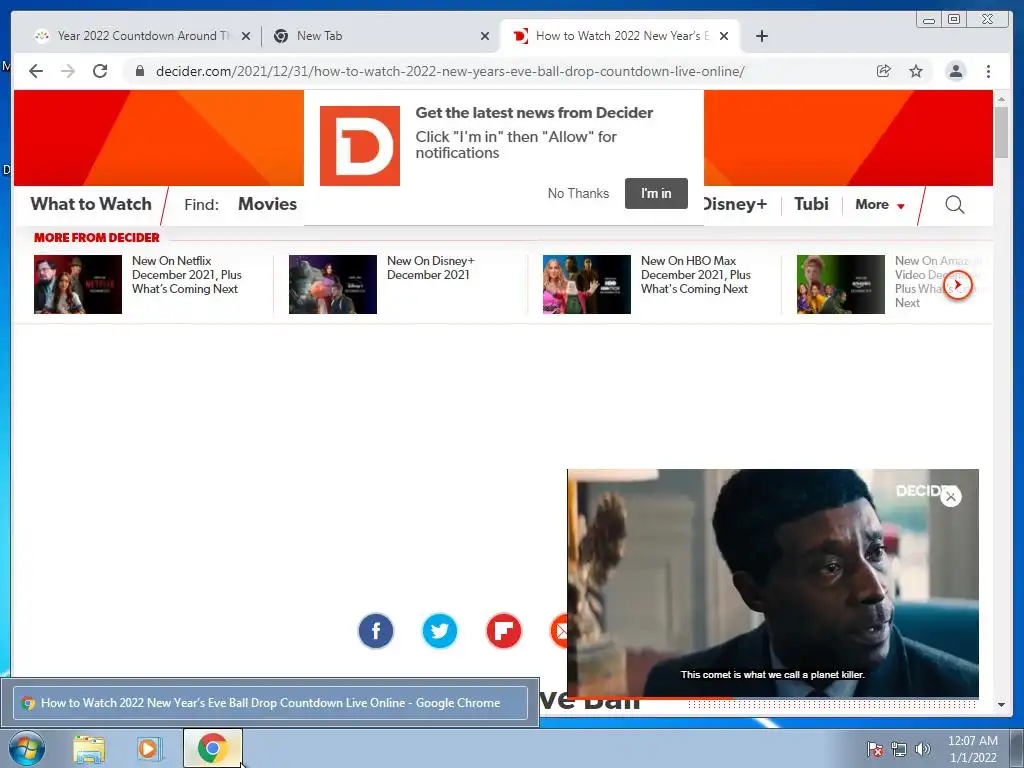Open New On Disney+ thumbnail image
This screenshot has width=1024, height=768.
coord(332,284)
